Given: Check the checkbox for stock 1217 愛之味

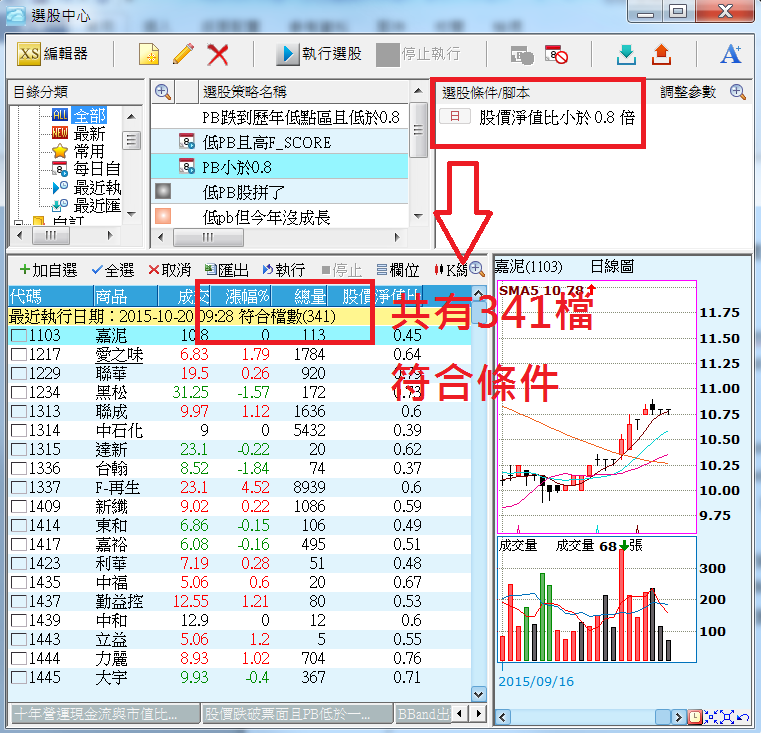Looking at the screenshot, I should 20,354.
